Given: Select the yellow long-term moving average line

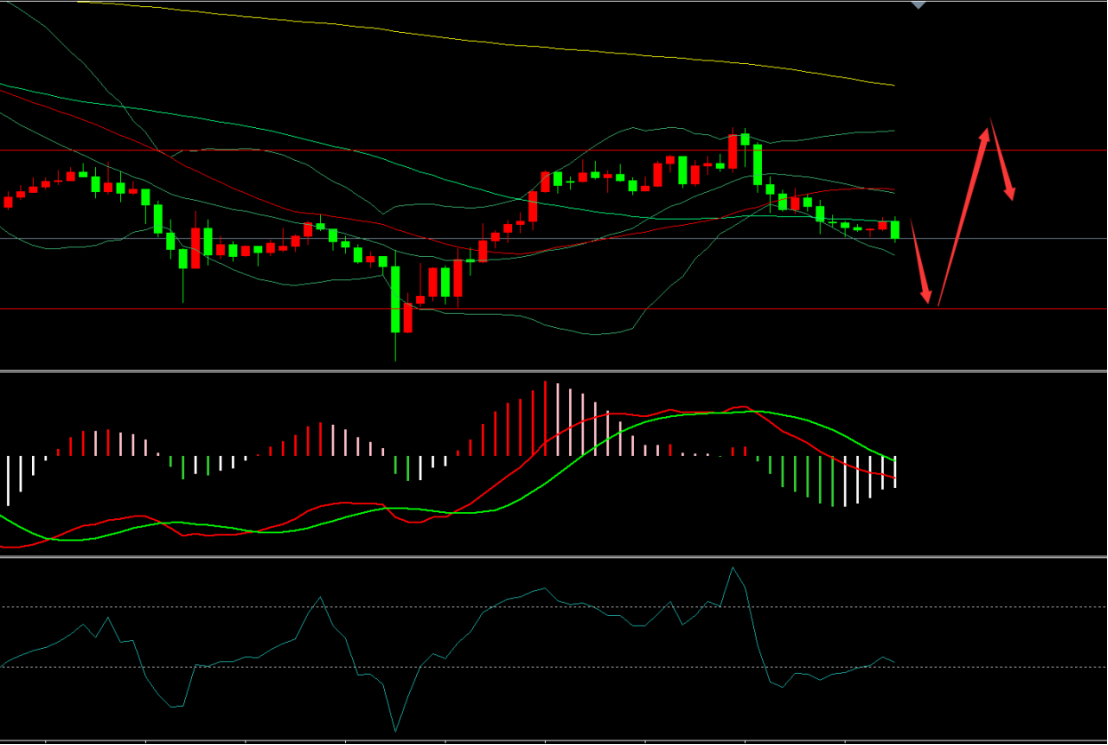Looking at the screenshot, I should click(x=488, y=41).
